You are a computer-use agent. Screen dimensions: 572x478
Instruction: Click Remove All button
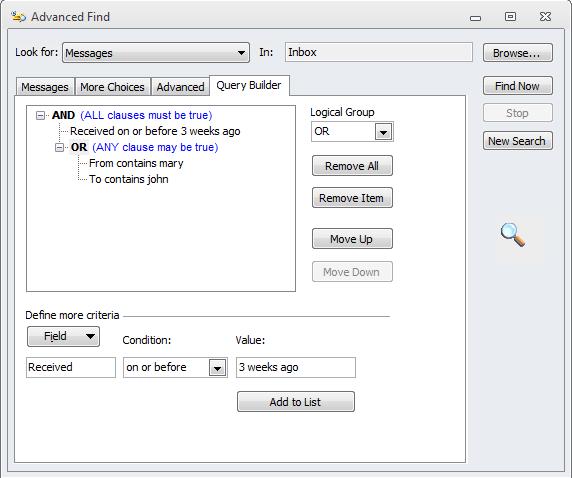coord(352,166)
